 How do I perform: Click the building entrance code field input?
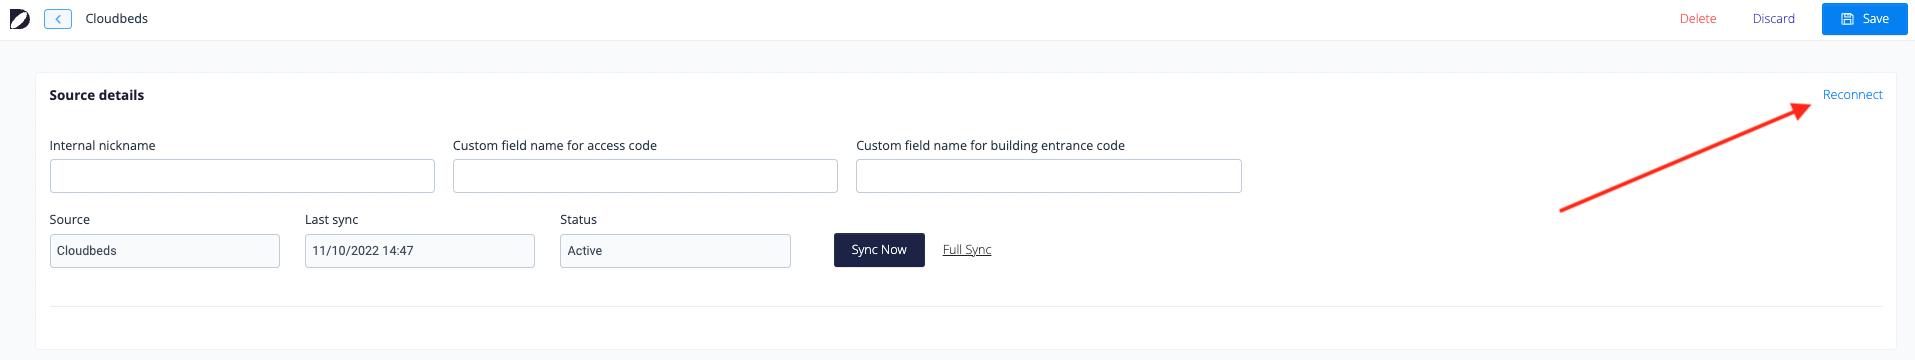pyautogui.click(x=1049, y=176)
